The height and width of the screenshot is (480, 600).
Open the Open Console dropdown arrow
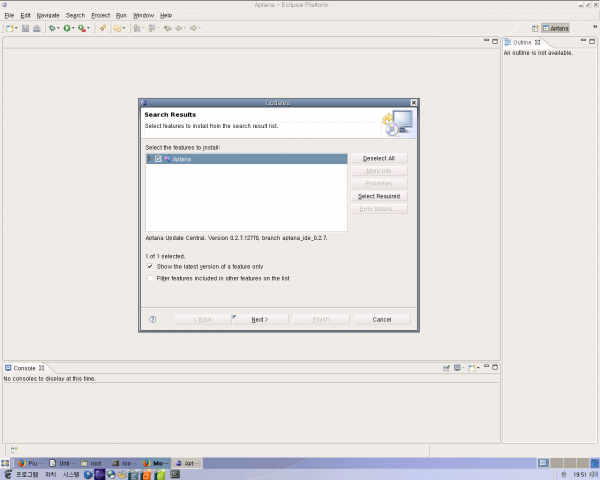tap(478, 368)
